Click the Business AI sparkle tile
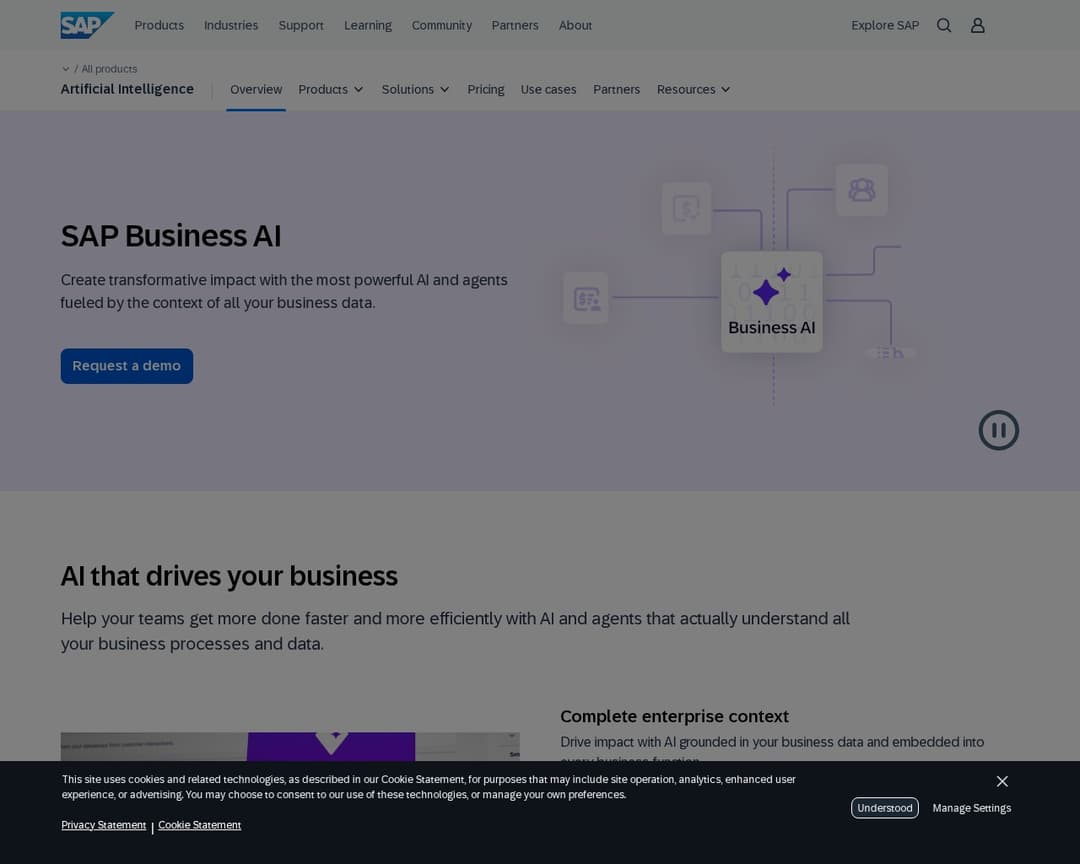Screen dimensions: 1080x864 771,302
